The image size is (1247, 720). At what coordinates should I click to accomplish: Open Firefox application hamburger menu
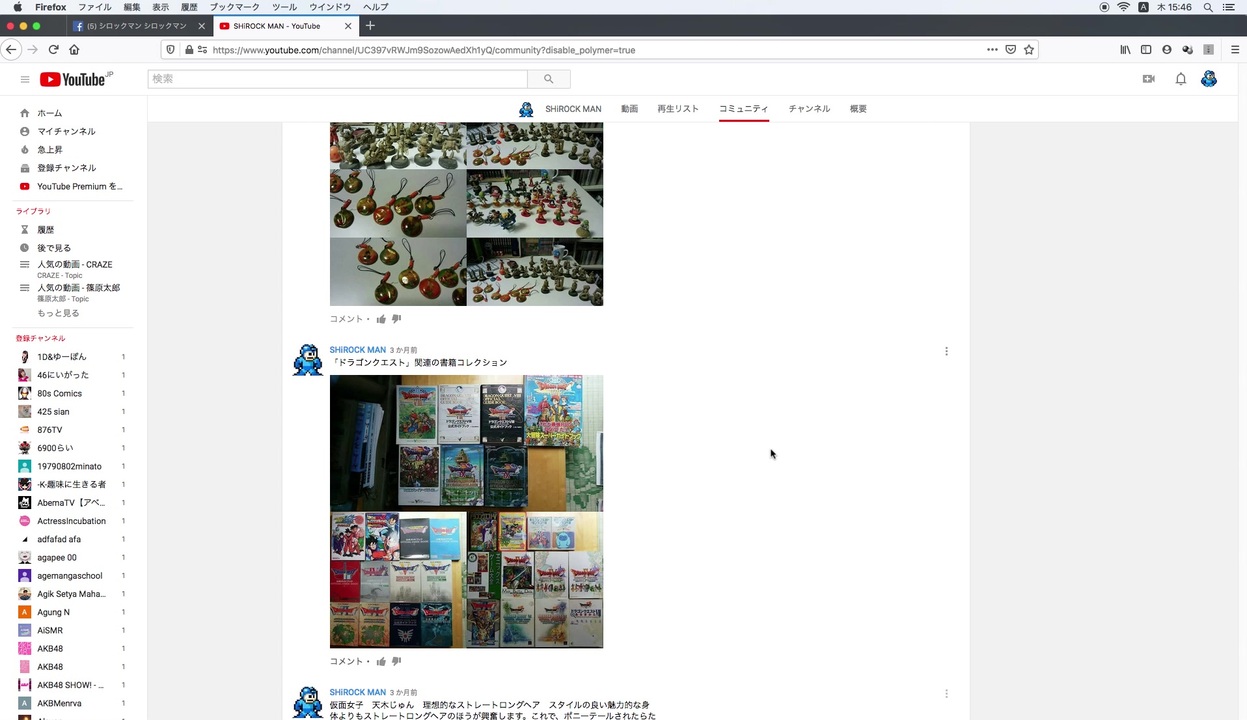[1235, 49]
